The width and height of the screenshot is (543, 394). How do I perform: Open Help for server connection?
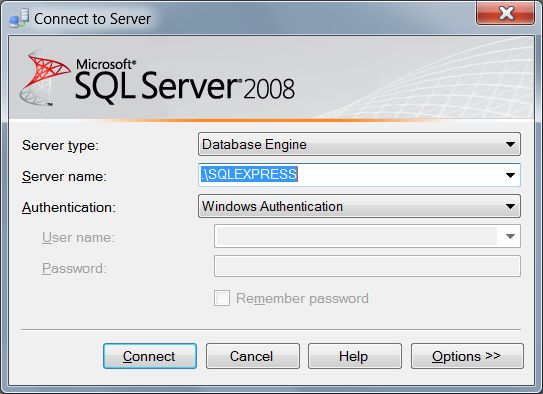[355, 356]
